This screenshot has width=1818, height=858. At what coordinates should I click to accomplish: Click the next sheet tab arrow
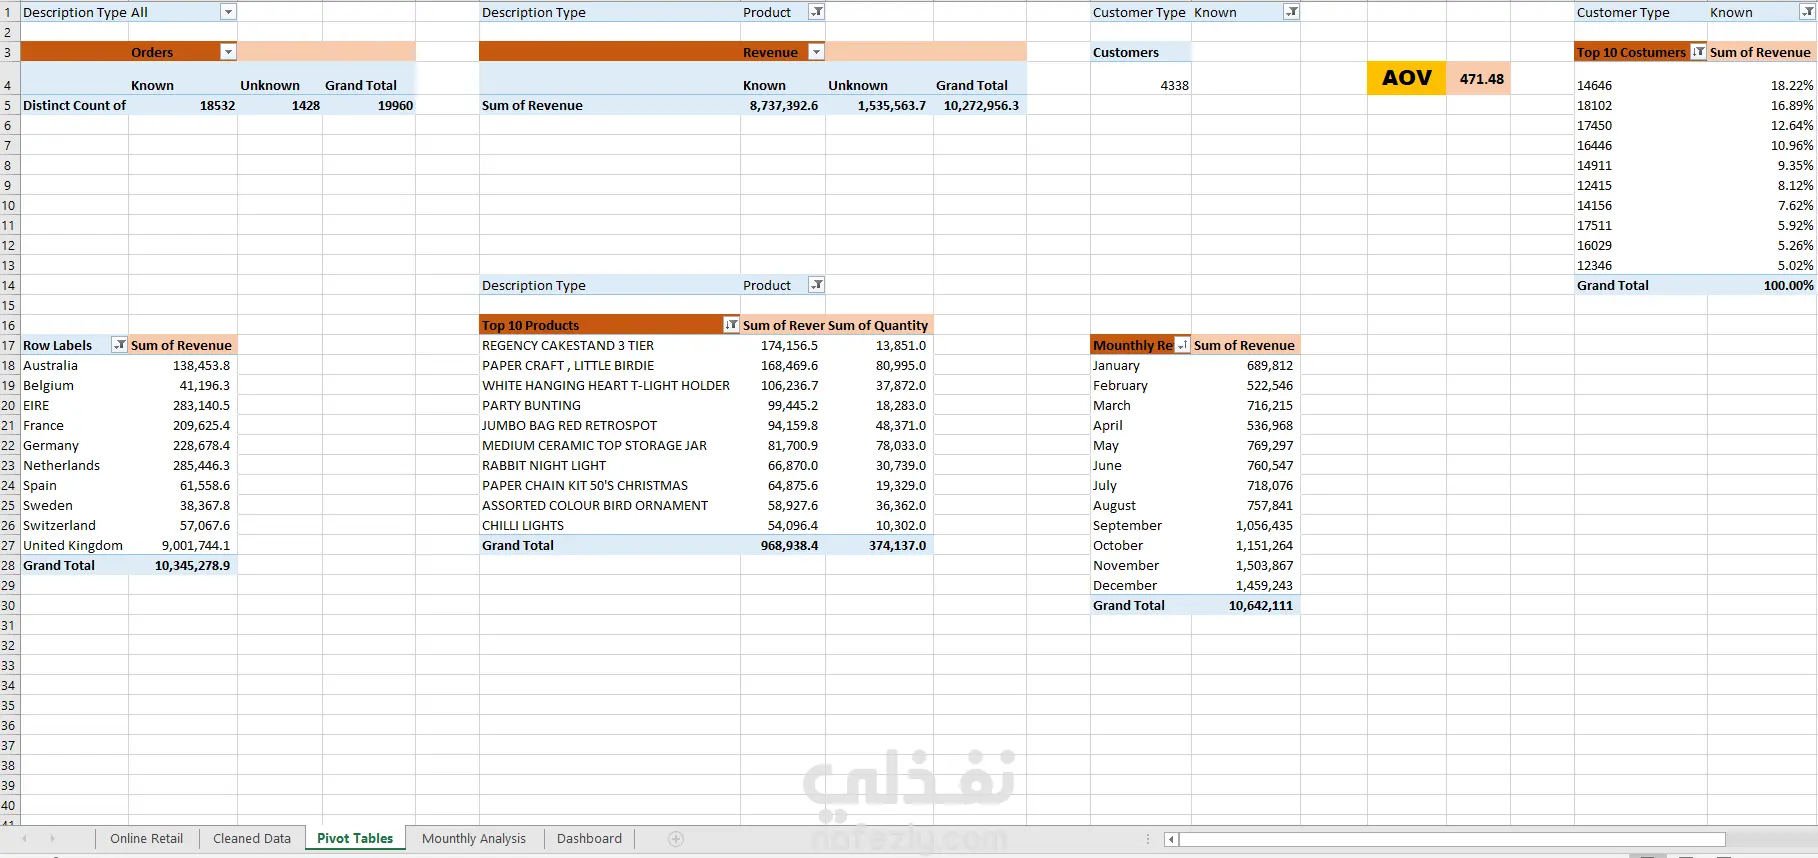(x=52, y=839)
